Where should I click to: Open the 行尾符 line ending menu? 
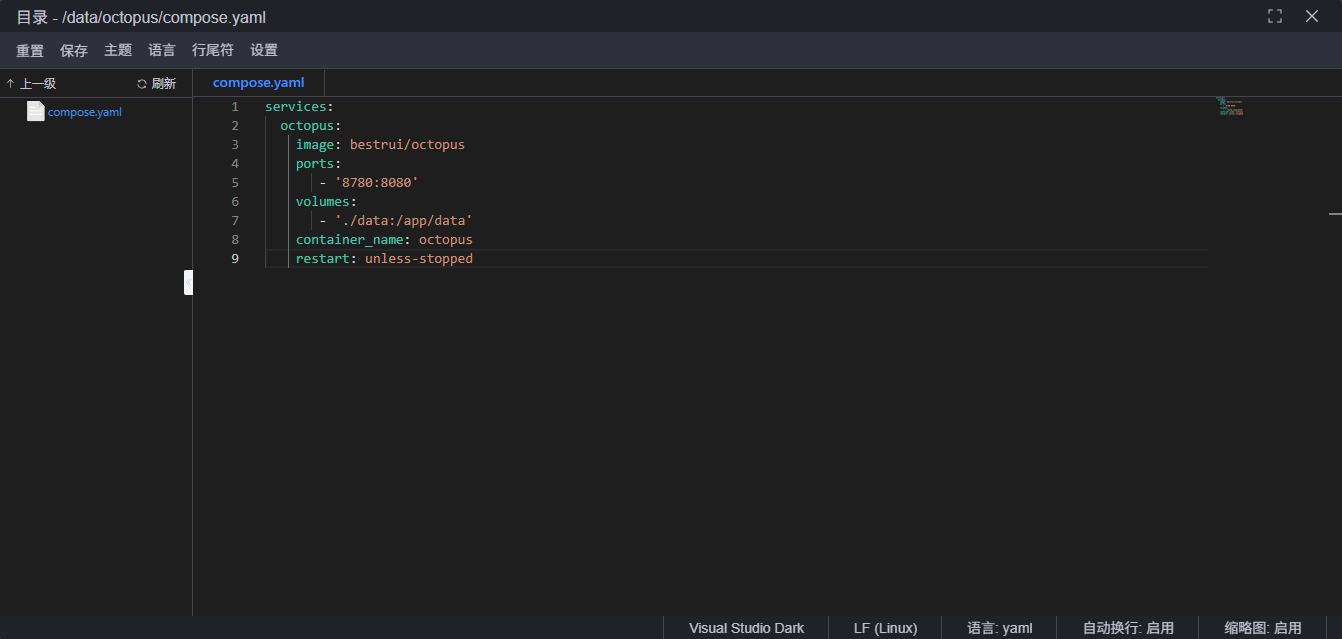[213, 50]
